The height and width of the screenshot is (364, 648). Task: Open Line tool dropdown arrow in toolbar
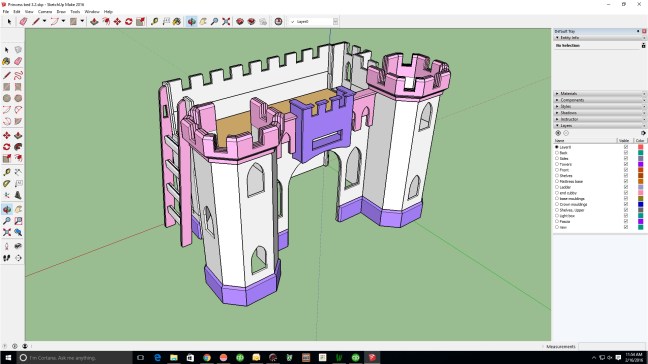click(x=44, y=21)
